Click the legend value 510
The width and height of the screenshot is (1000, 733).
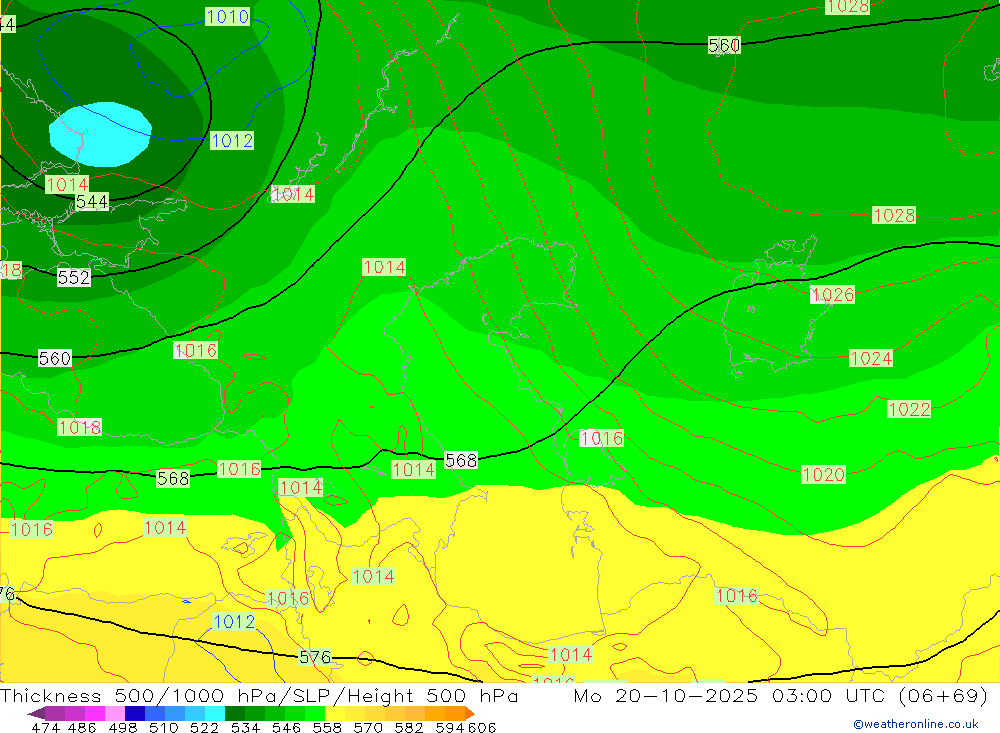(164, 727)
